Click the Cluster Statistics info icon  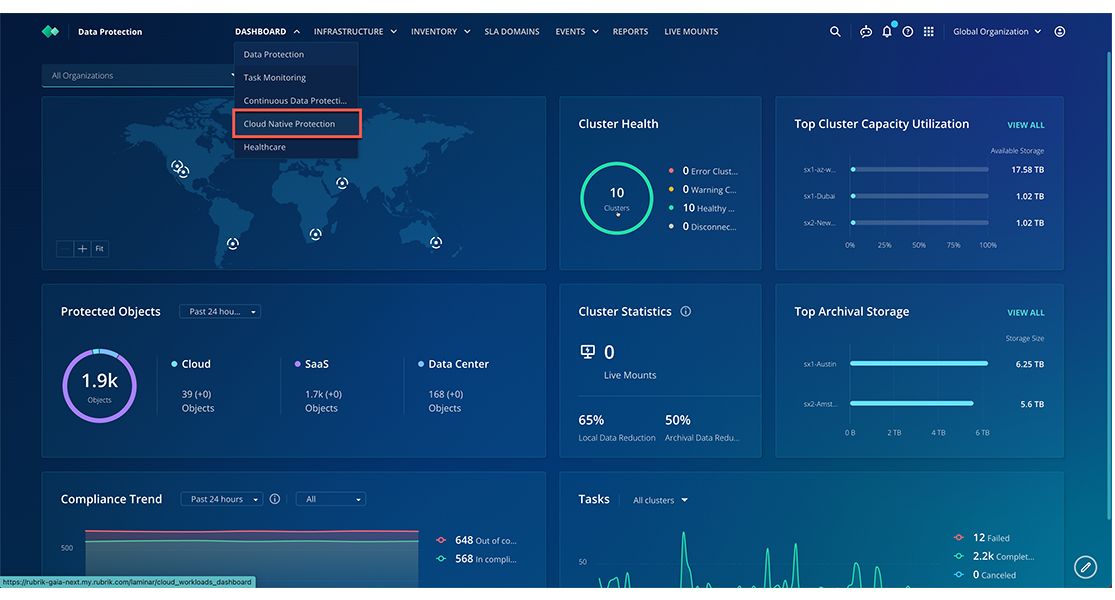[685, 311]
